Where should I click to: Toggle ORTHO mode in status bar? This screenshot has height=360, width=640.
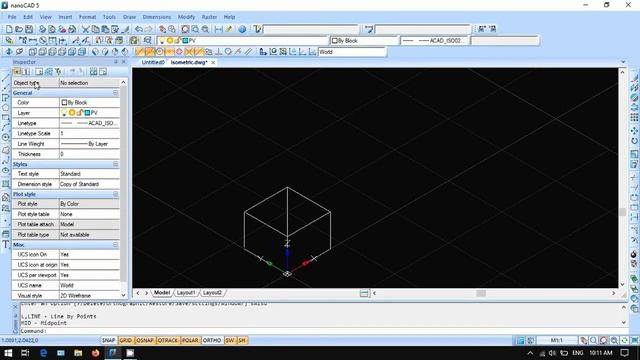(x=212, y=340)
